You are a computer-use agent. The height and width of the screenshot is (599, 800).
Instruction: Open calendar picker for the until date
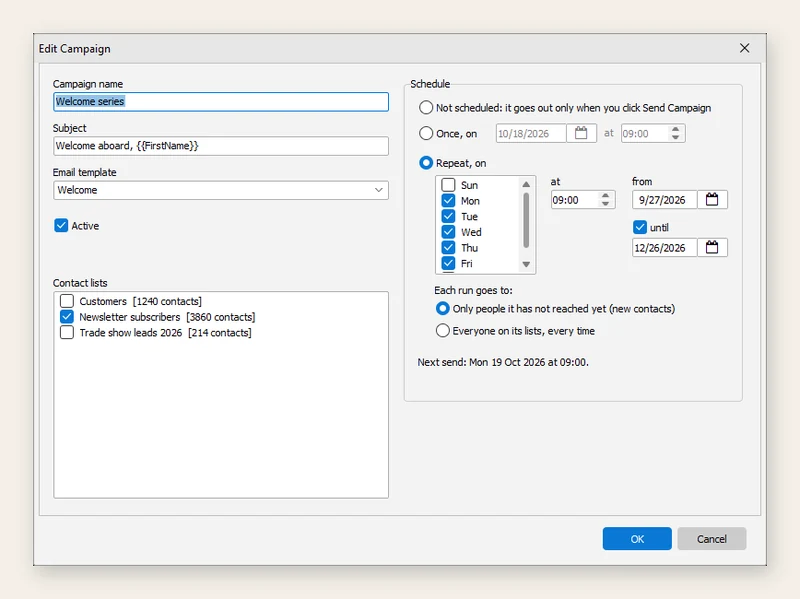[712, 247]
